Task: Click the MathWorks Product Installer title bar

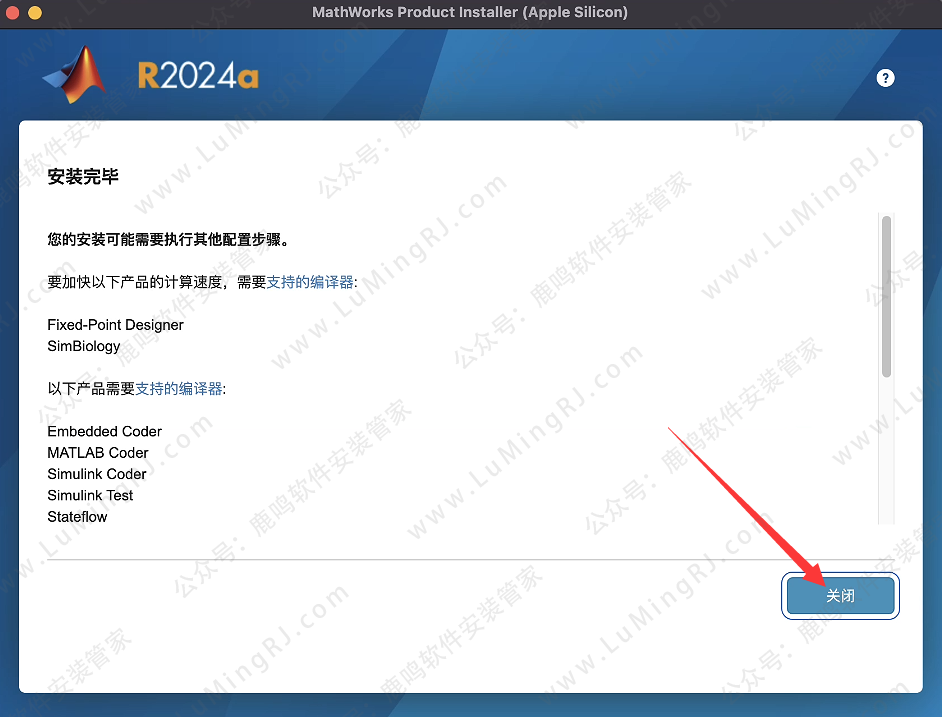Action: point(470,13)
